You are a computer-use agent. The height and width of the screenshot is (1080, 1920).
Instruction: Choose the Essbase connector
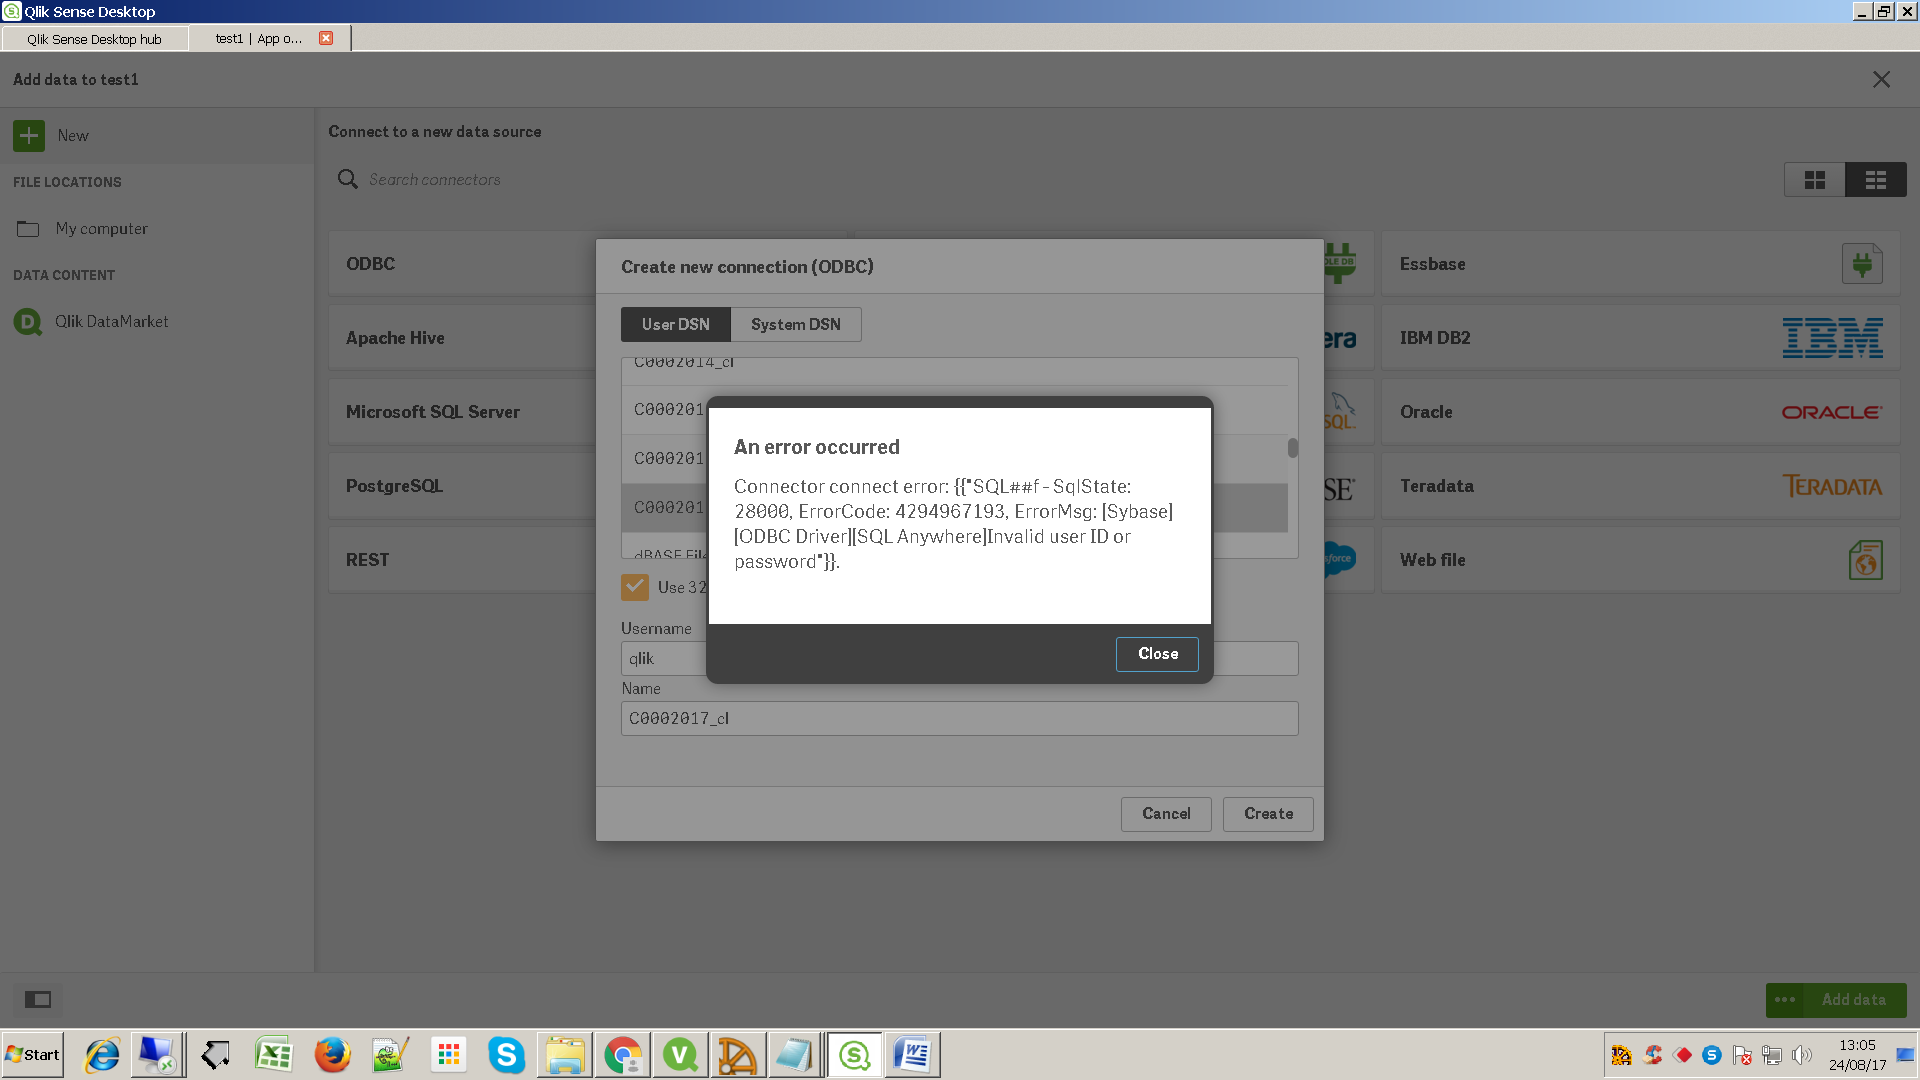pyautogui.click(x=1640, y=264)
